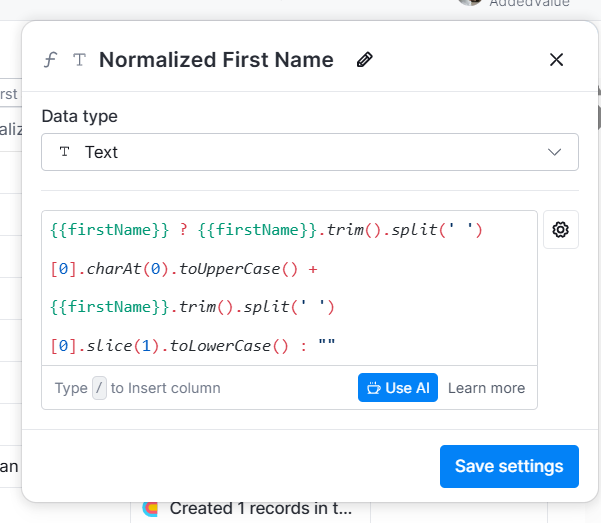The image size is (601, 523).
Task: Click the first line of the formula
Action: (x=266, y=230)
